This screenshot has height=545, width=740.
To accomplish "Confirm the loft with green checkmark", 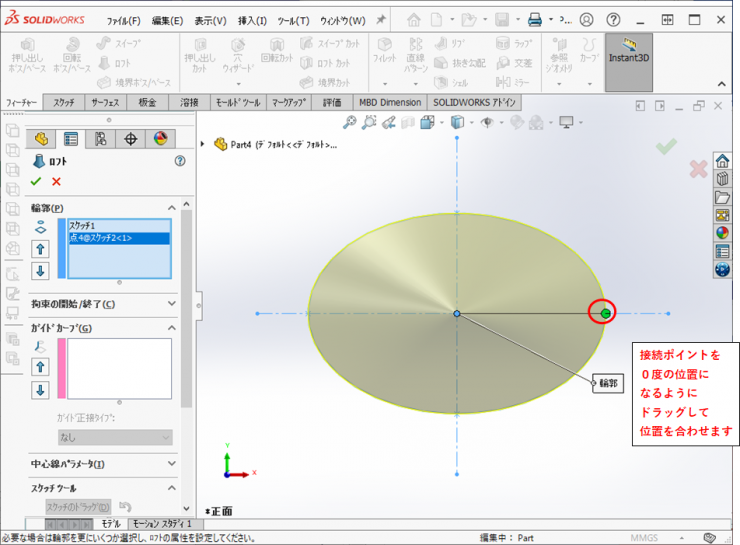I will [x=36, y=181].
